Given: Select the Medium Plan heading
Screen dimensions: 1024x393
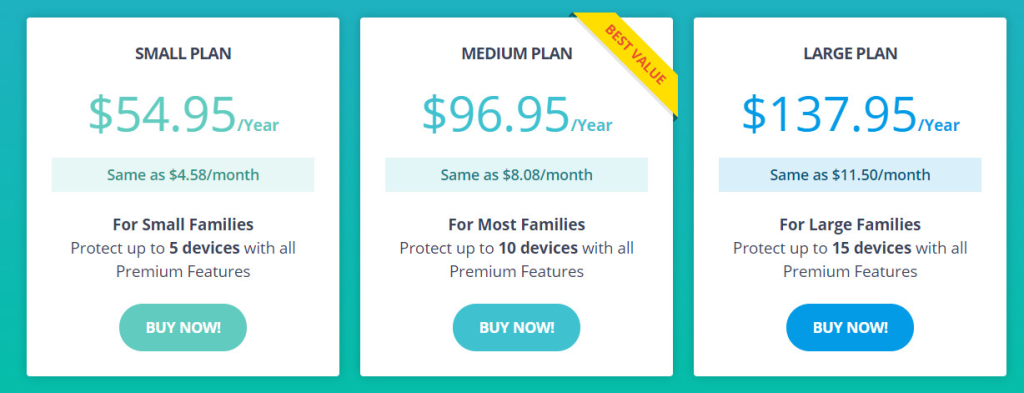Looking at the screenshot, I should click(x=517, y=54).
